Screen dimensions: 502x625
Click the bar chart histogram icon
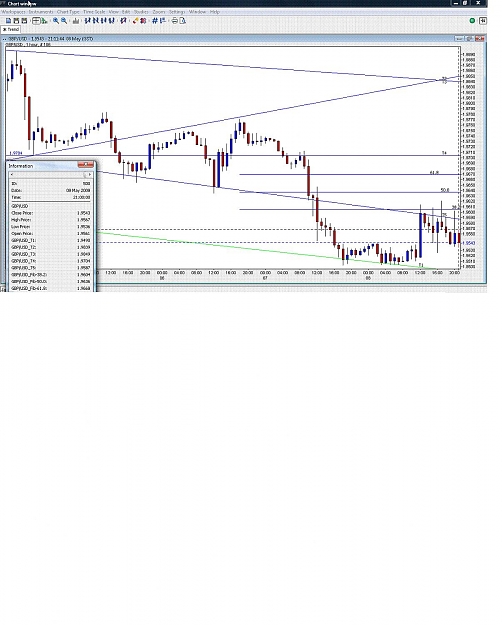(76, 21)
